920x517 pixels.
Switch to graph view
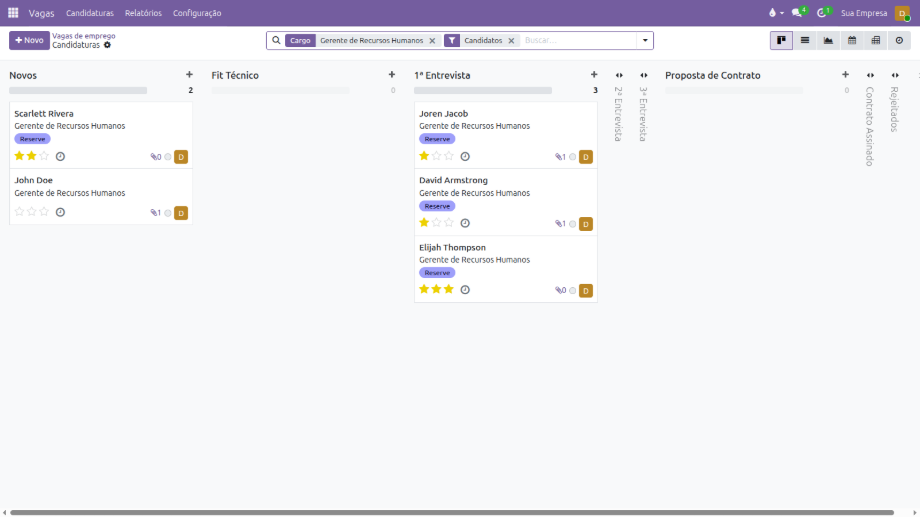(828, 40)
